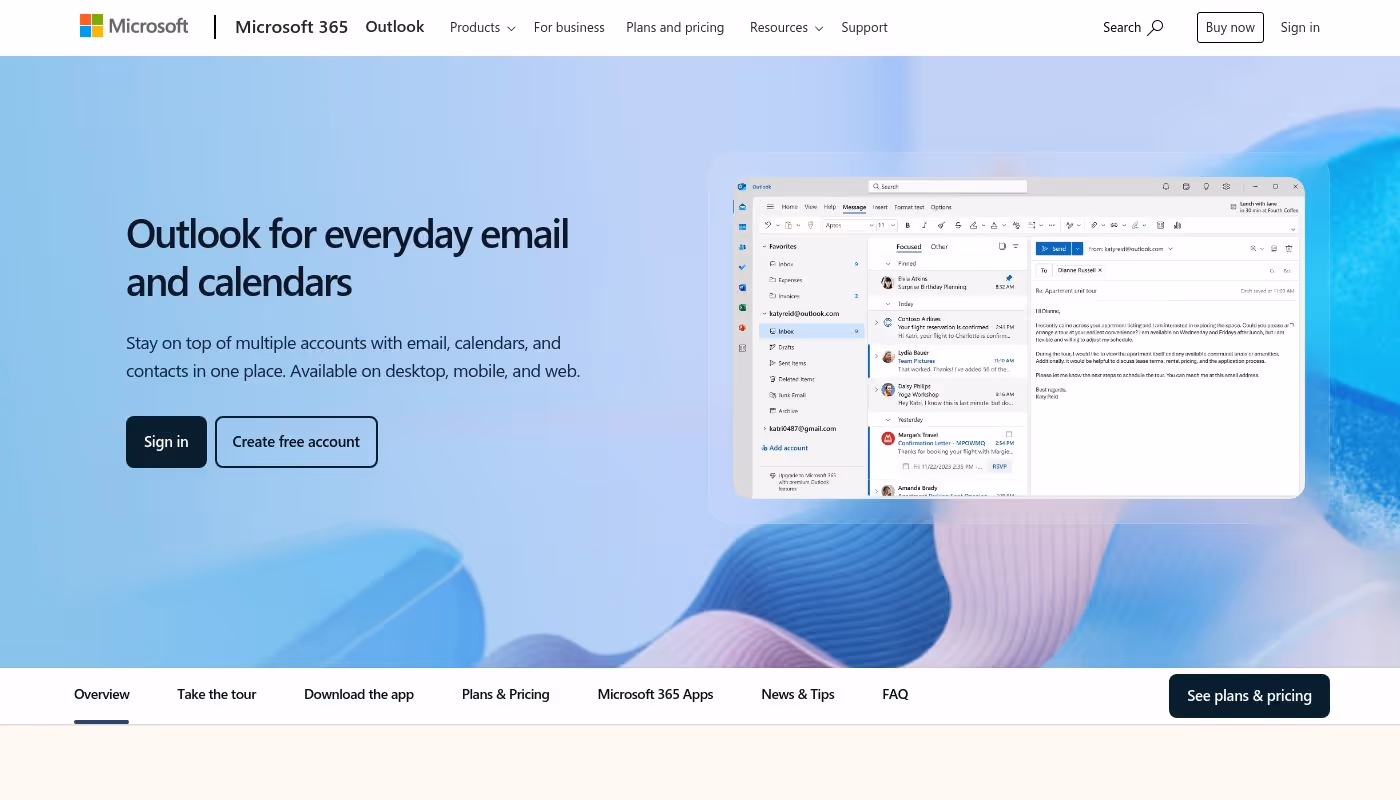This screenshot has height=800, width=1400.
Task: Open the Products dropdown in the navigation
Action: 482,27
